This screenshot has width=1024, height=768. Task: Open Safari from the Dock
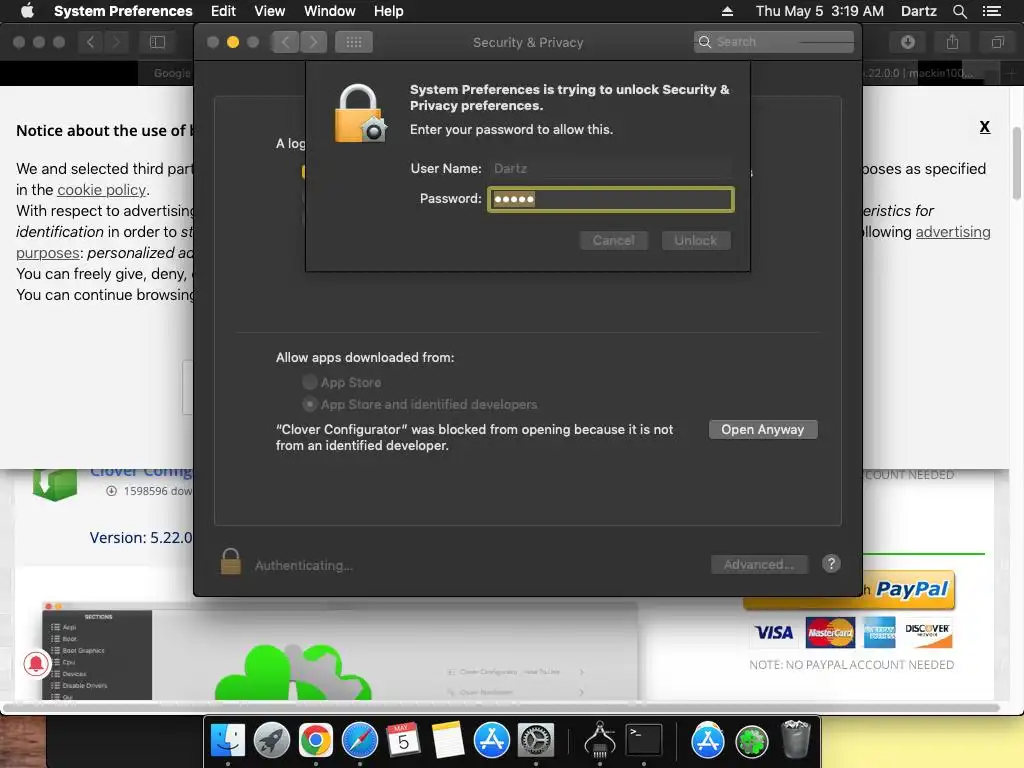pyautogui.click(x=360, y=741)
